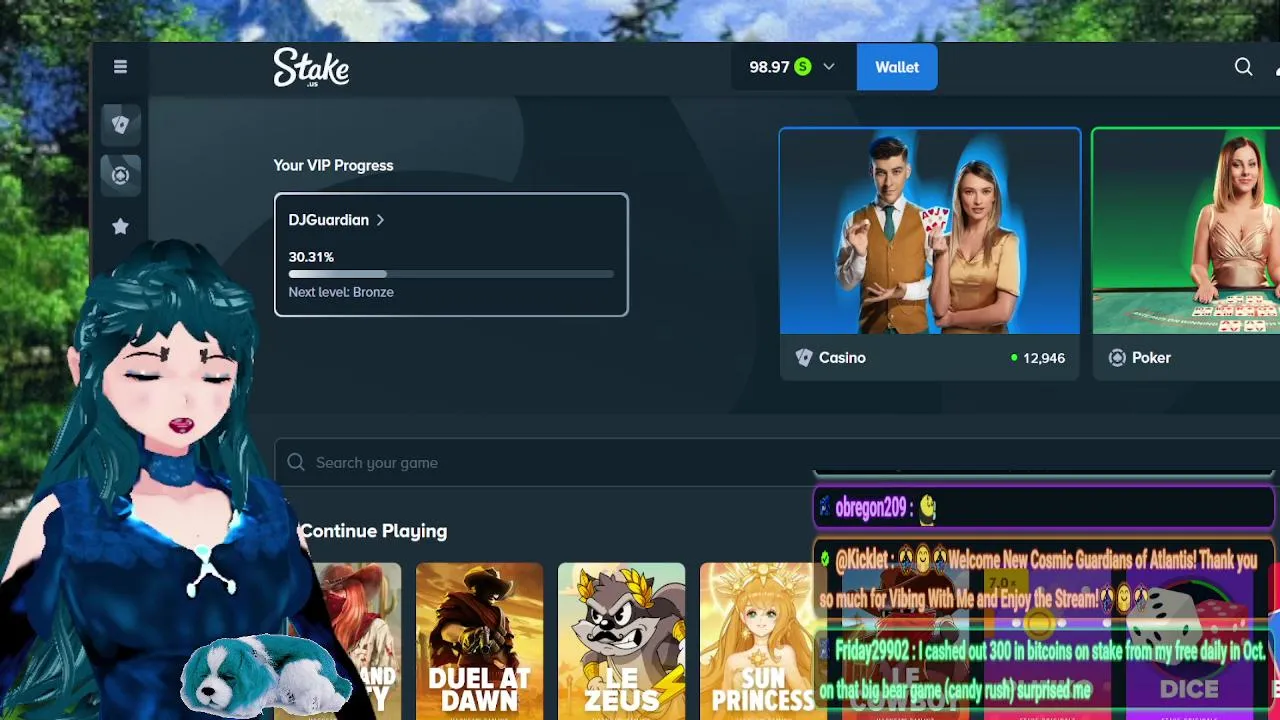Click the 98.97 balance amount
The width and height of the screenshot is (1280, 720).
[x=769, y=67]
